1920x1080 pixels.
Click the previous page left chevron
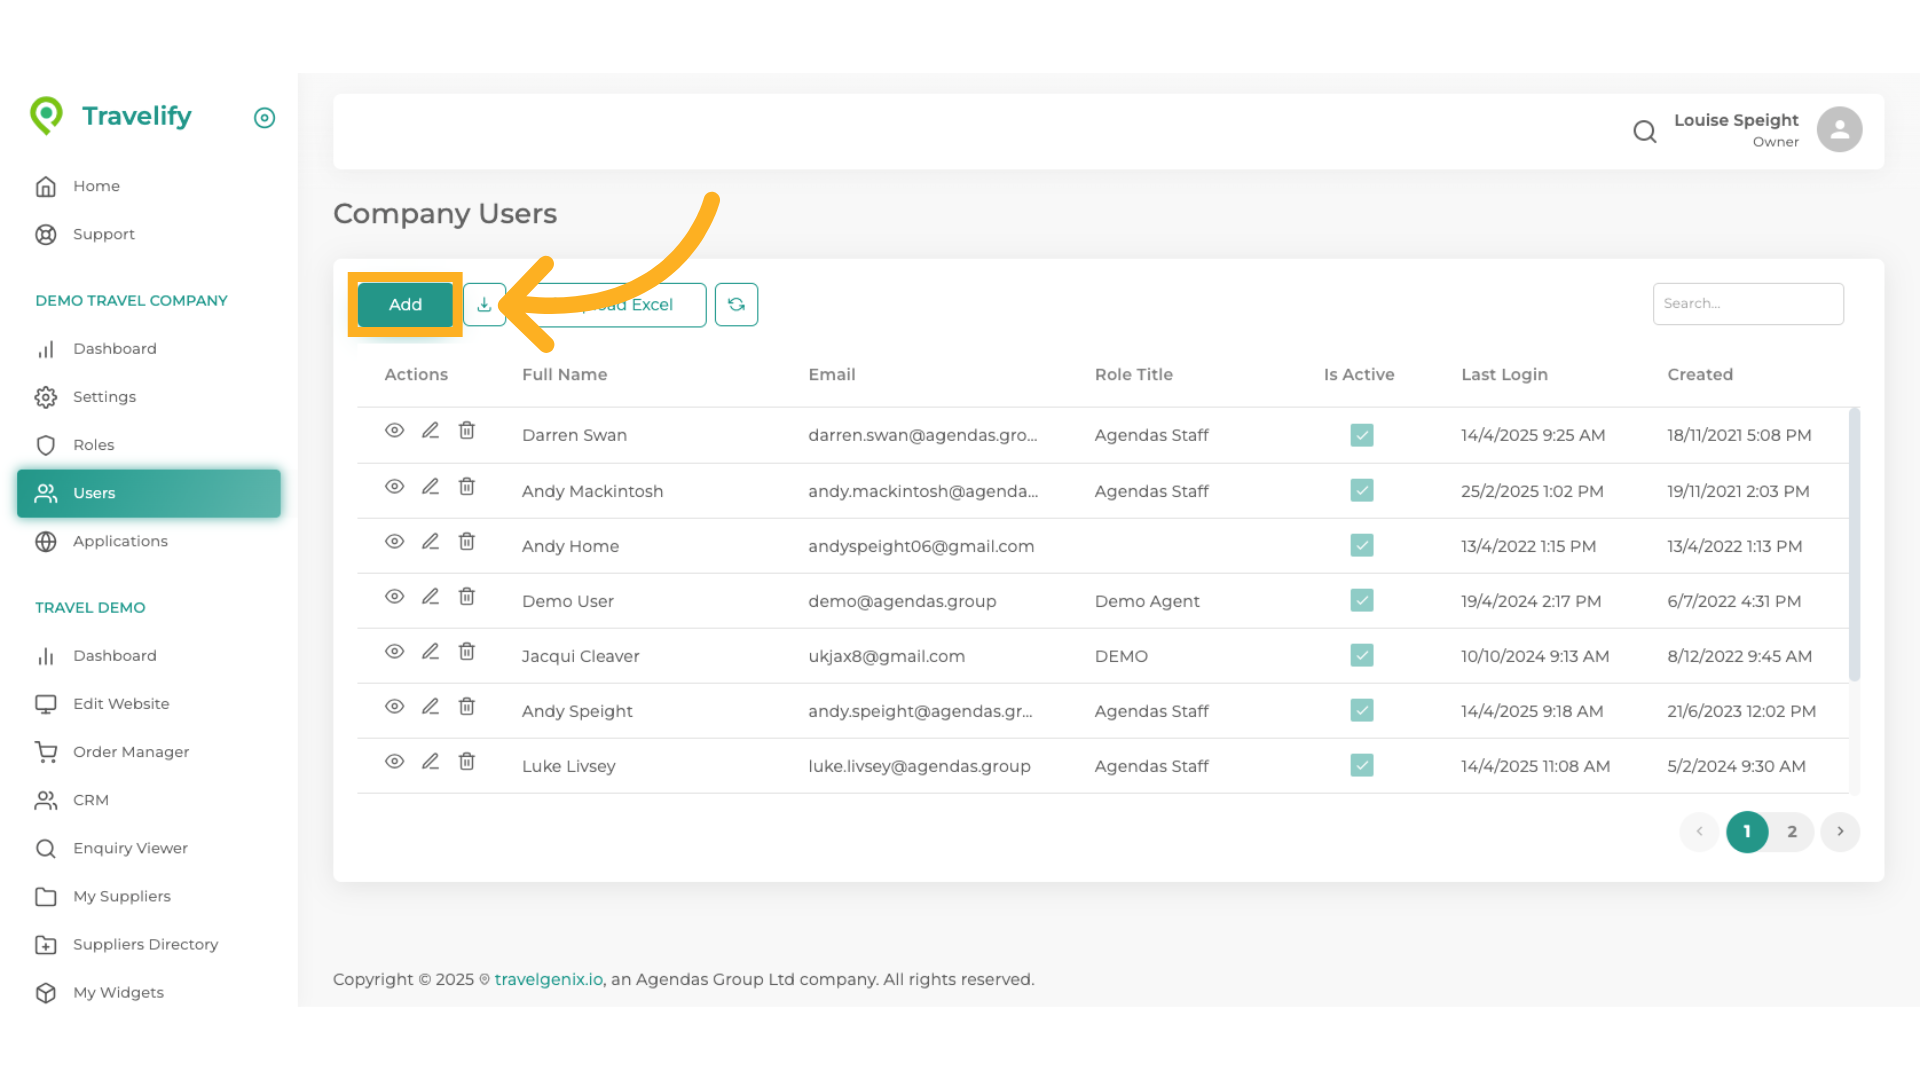pyautogui.click(x=1699, y=832)
